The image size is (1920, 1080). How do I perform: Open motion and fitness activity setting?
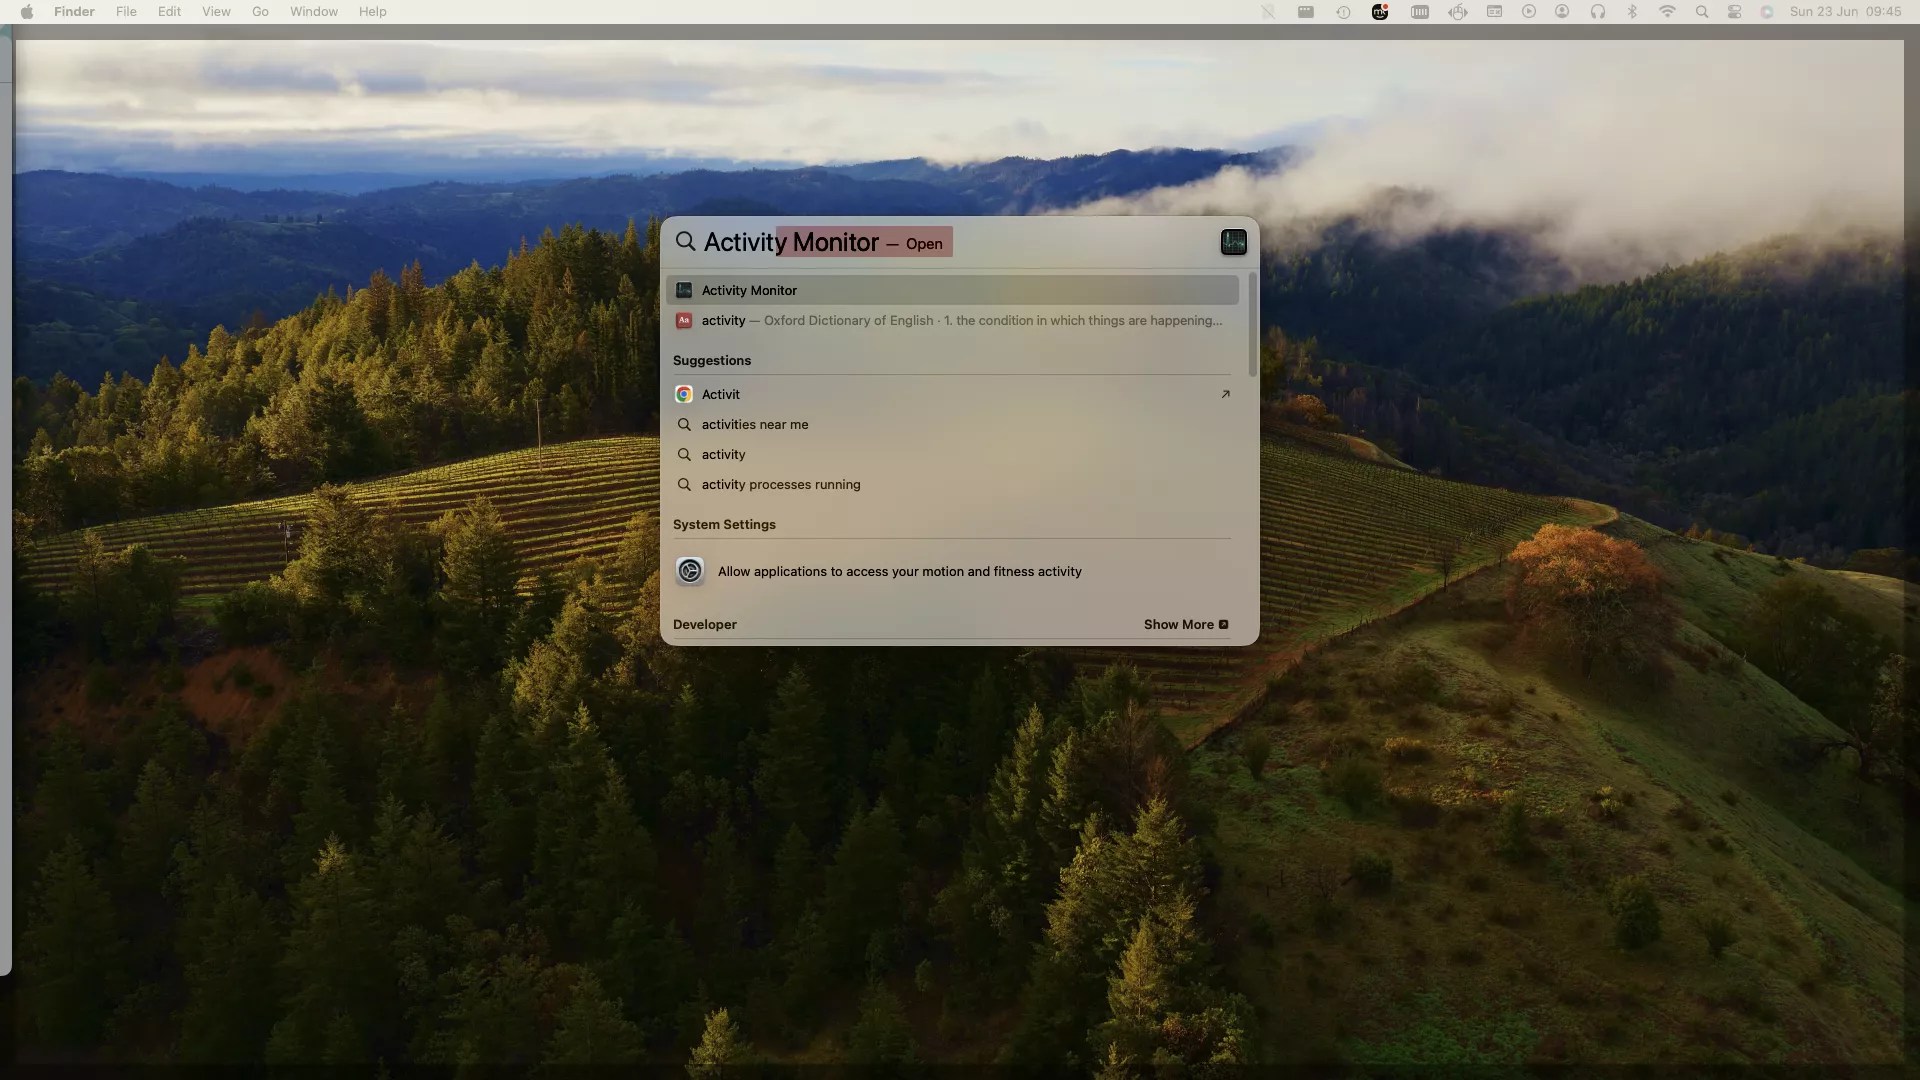click(898, 571)
